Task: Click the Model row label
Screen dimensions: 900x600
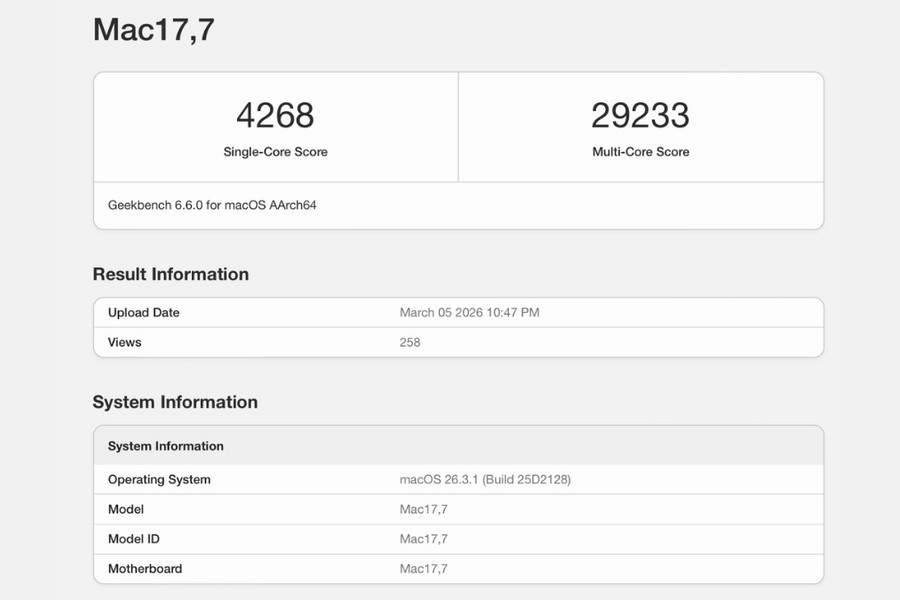Action: pos(126,510)
